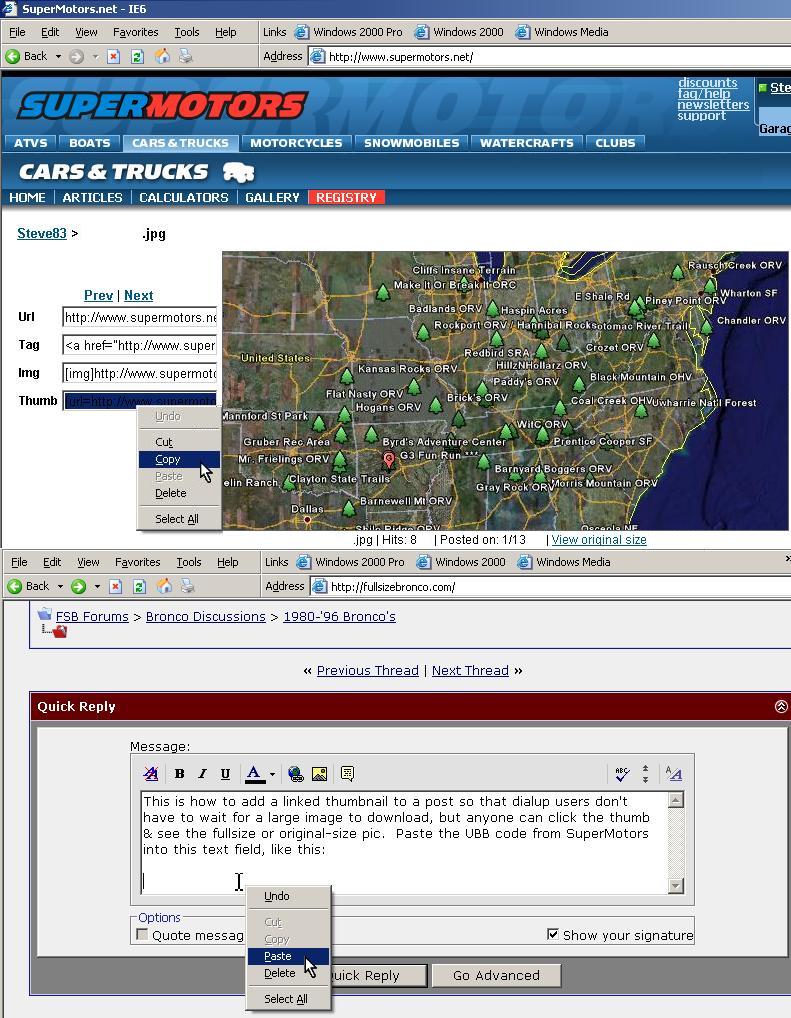The image size is (791, 1018).
Task: Open Forward history dropdown in fullsizebronco window
Action: [97, 586]
